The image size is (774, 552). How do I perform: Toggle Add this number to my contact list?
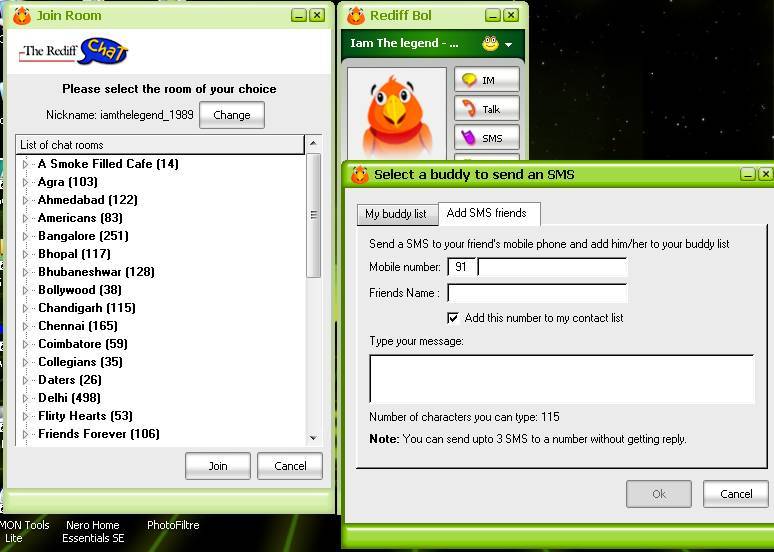click(453, 318)
